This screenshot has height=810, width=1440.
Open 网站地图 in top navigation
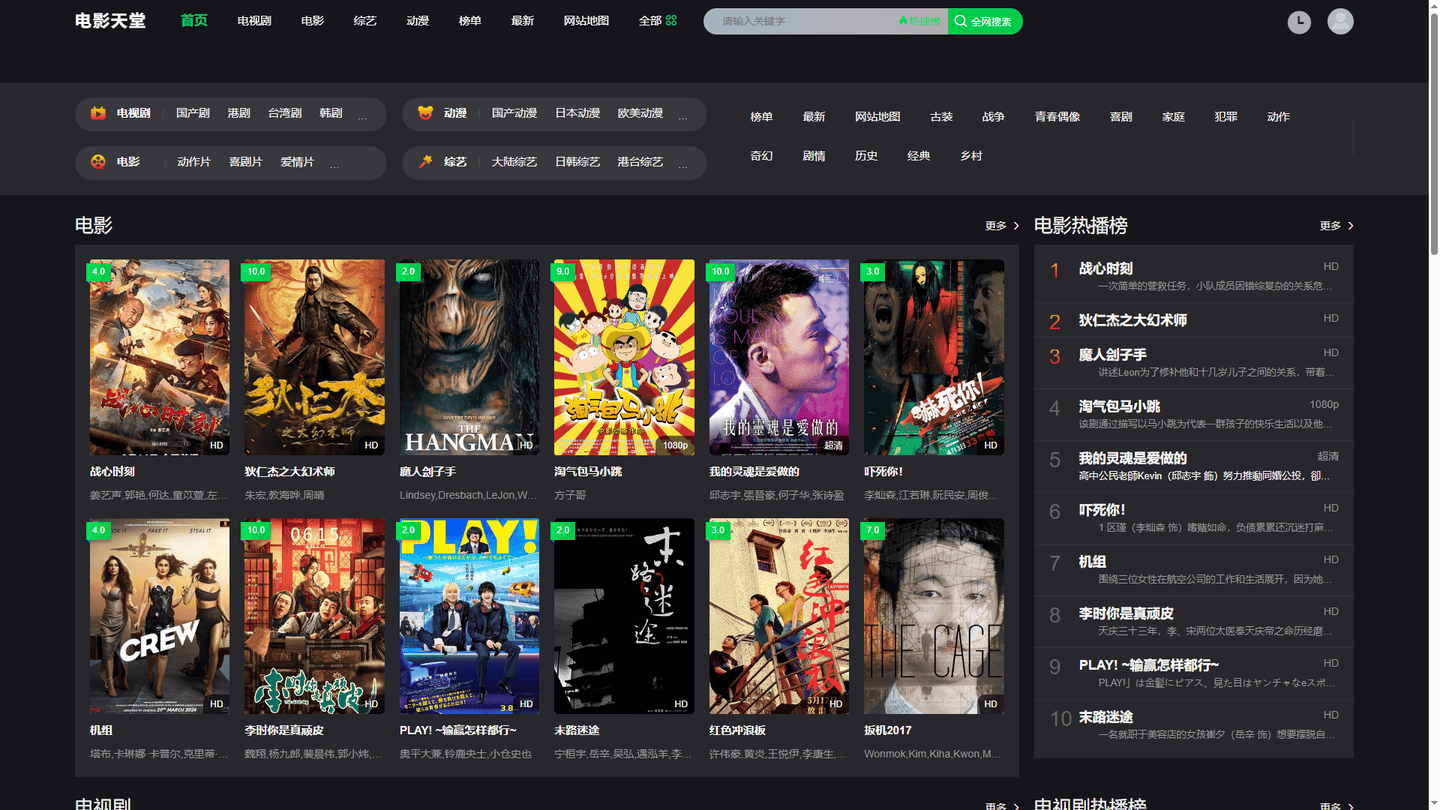586,21
